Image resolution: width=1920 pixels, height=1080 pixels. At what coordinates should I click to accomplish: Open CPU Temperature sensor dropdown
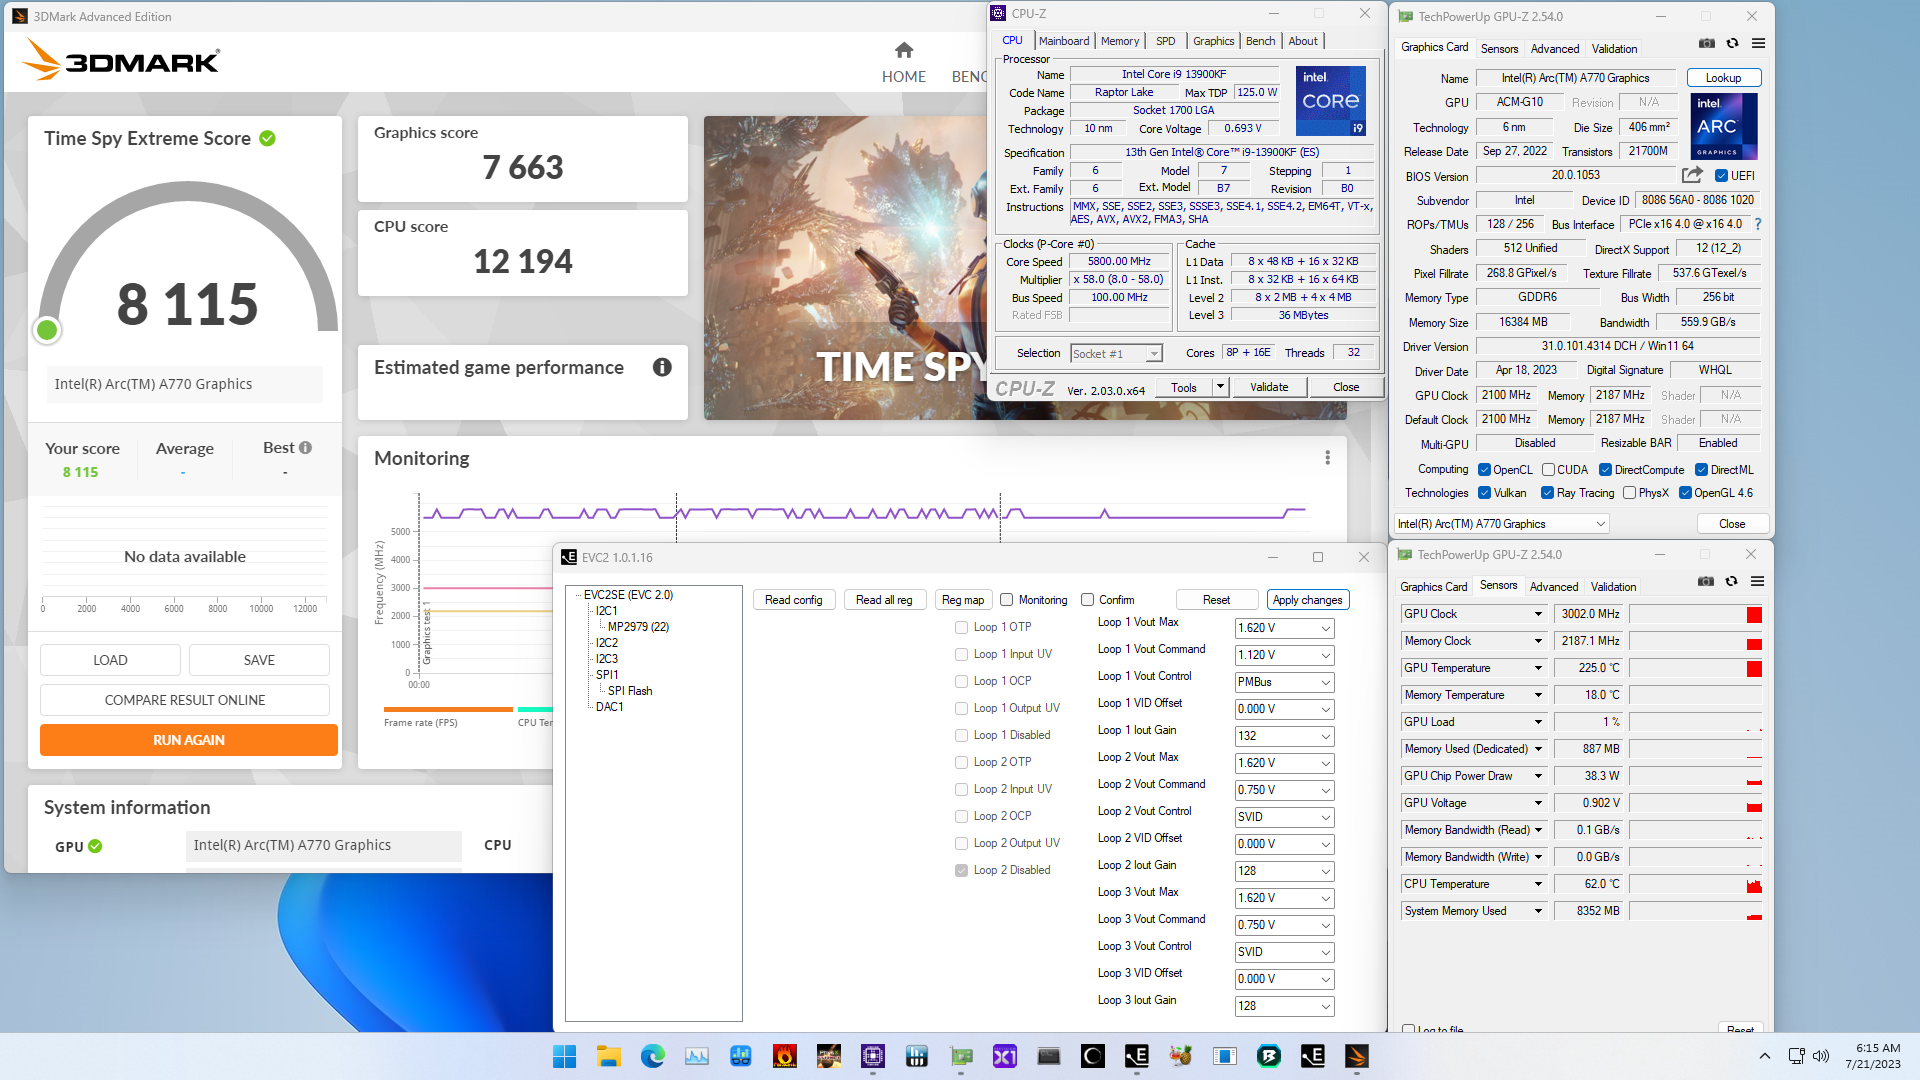(1538, 884)
